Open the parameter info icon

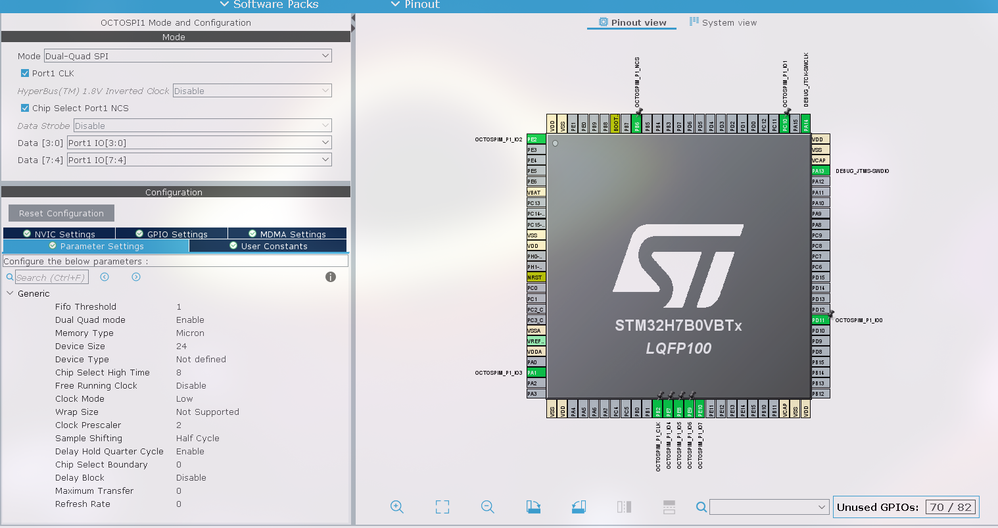click(x=330, y=277)
